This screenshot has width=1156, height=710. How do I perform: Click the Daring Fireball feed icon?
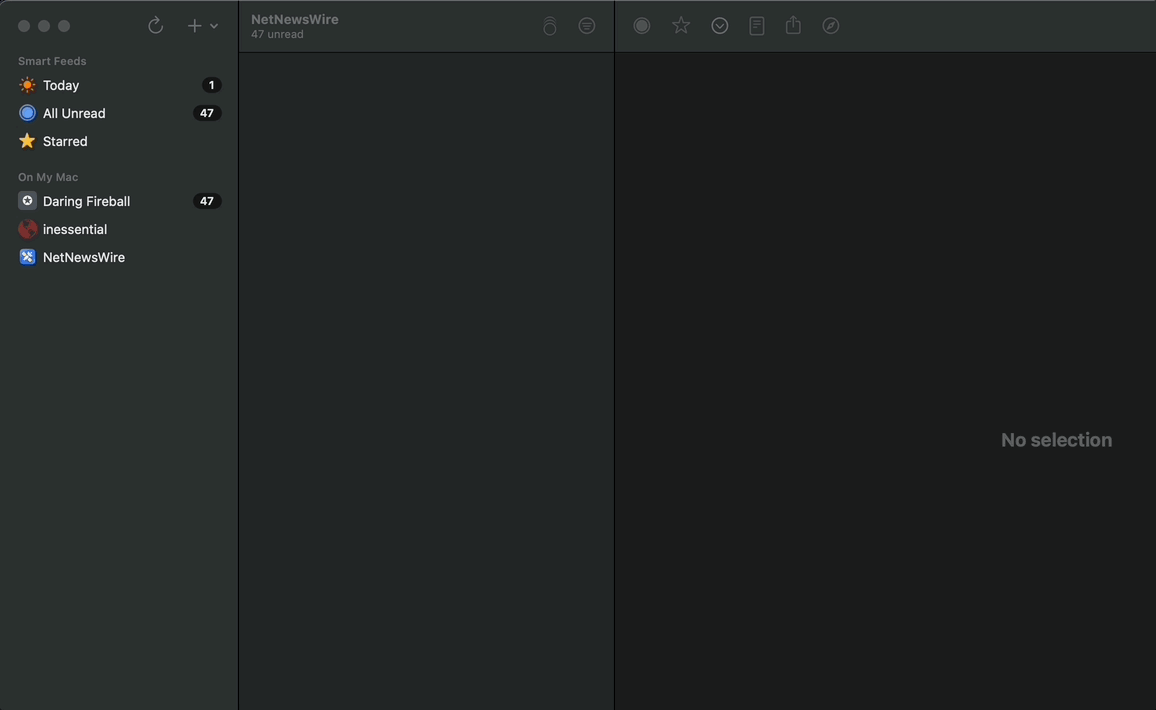27,201
